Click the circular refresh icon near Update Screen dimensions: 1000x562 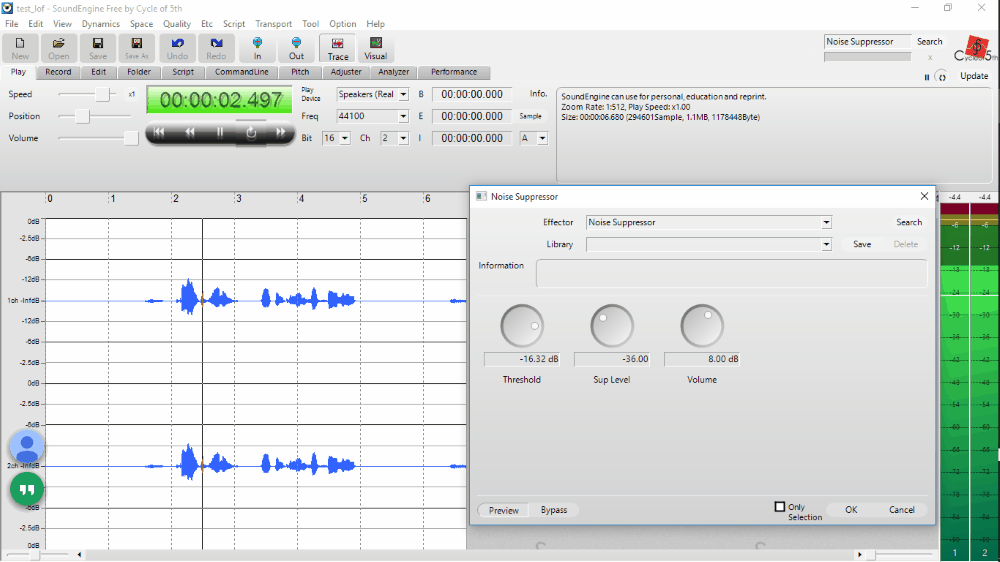[x=941, y=77]
